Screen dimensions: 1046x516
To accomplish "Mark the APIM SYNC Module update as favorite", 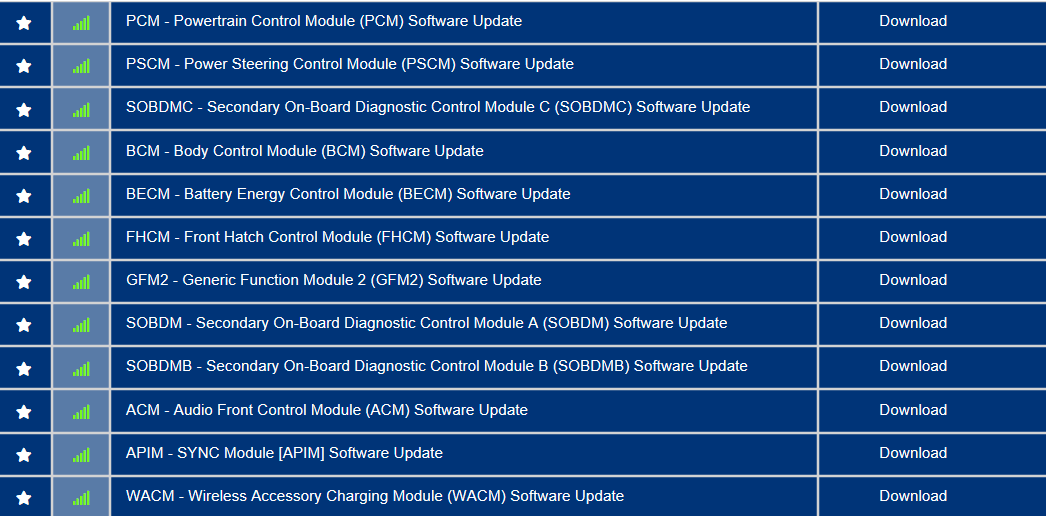I will (24, 455).
